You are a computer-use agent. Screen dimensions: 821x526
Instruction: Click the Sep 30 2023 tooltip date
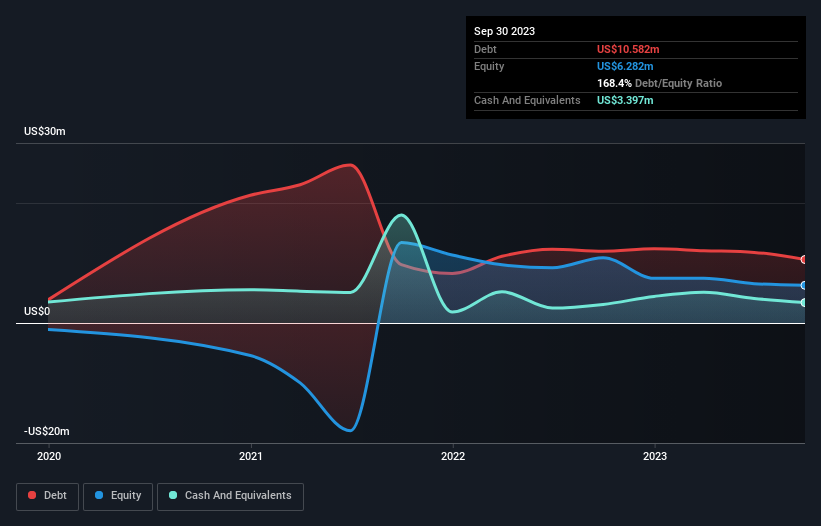[504, 31]
